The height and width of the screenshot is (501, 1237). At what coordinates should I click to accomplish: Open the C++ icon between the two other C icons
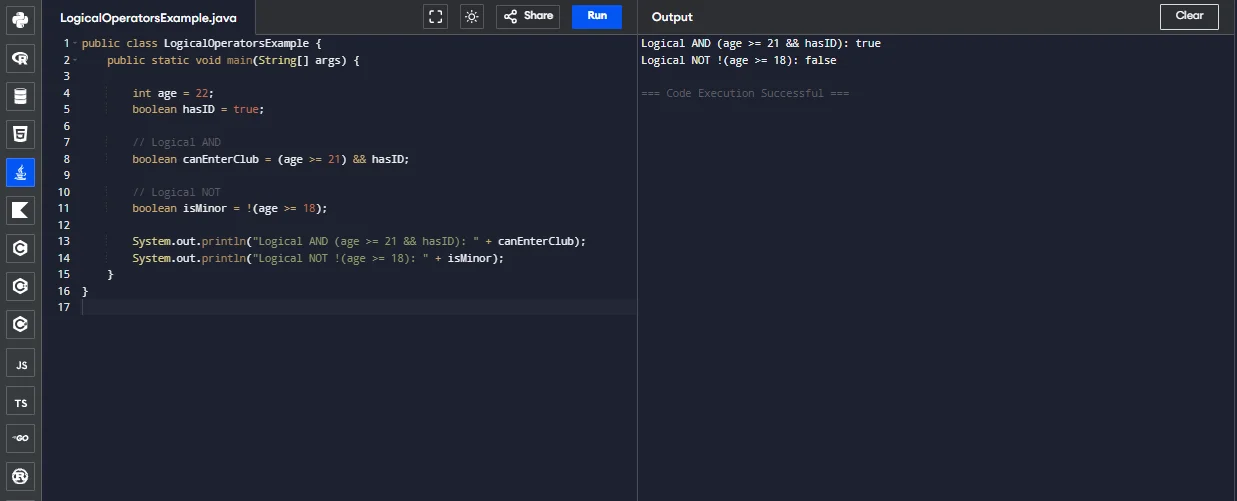point(20,286)
